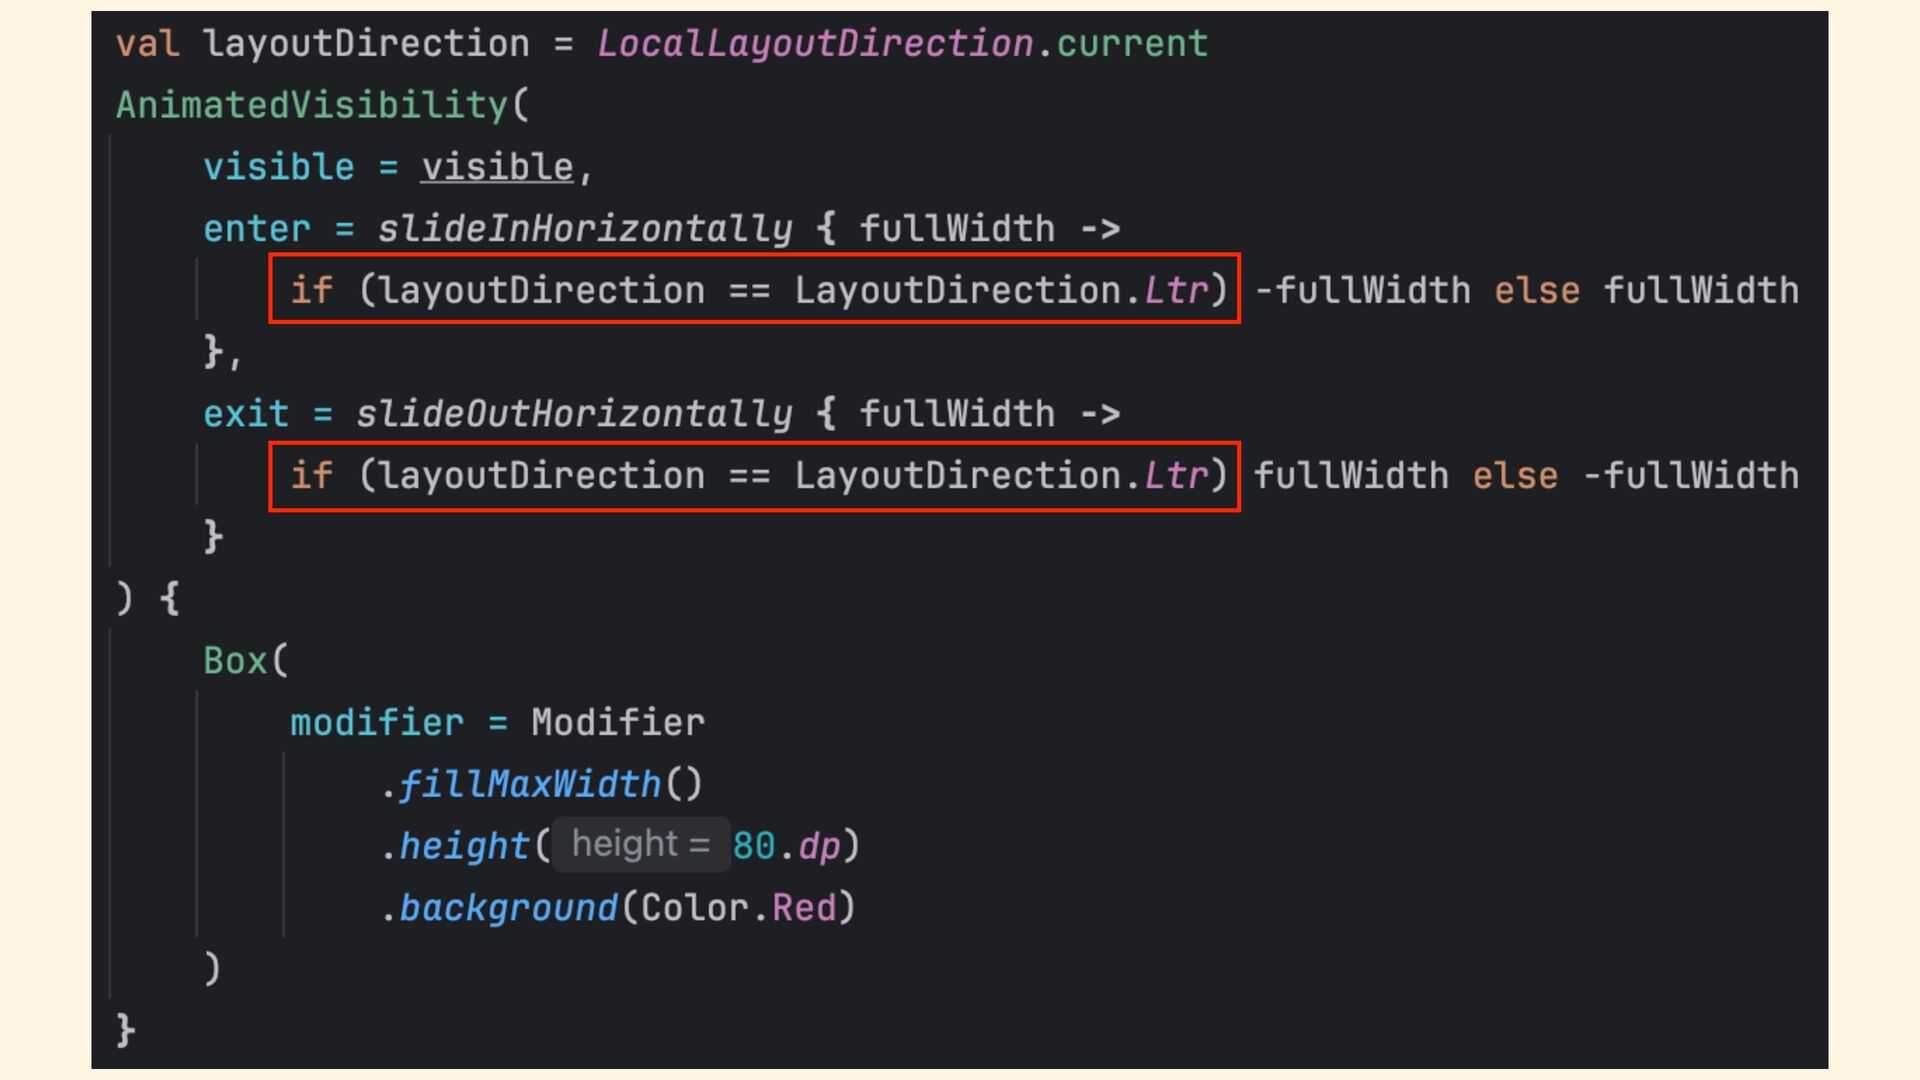Click the Modifier object reference
Image resolution: width=1920 pixels, height=1080 pixels.
pyautogui.click(x=618, y=722)
